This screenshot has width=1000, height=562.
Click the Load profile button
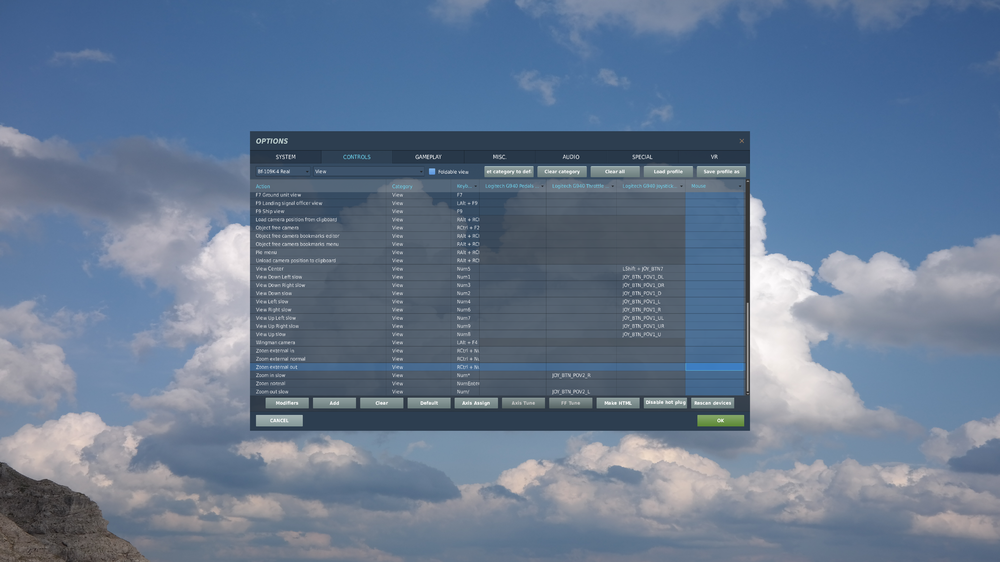pyautogui.click(x=668, y=172)
